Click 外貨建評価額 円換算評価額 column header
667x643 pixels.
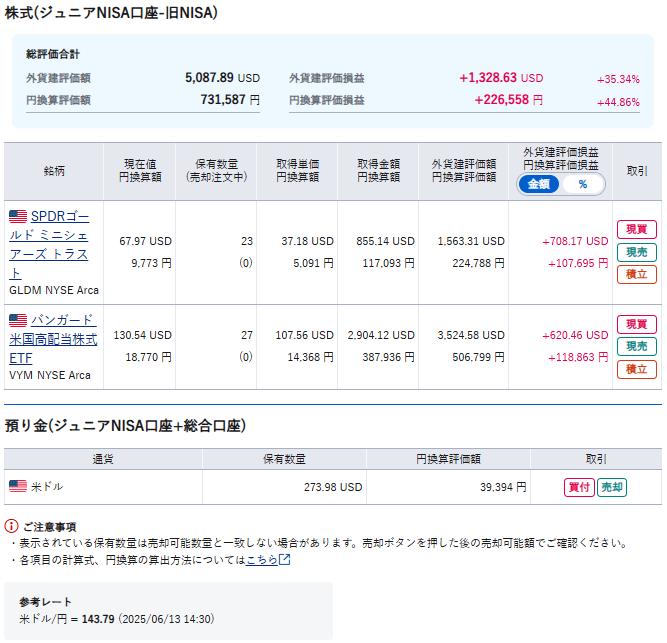(x=464, y=171)
